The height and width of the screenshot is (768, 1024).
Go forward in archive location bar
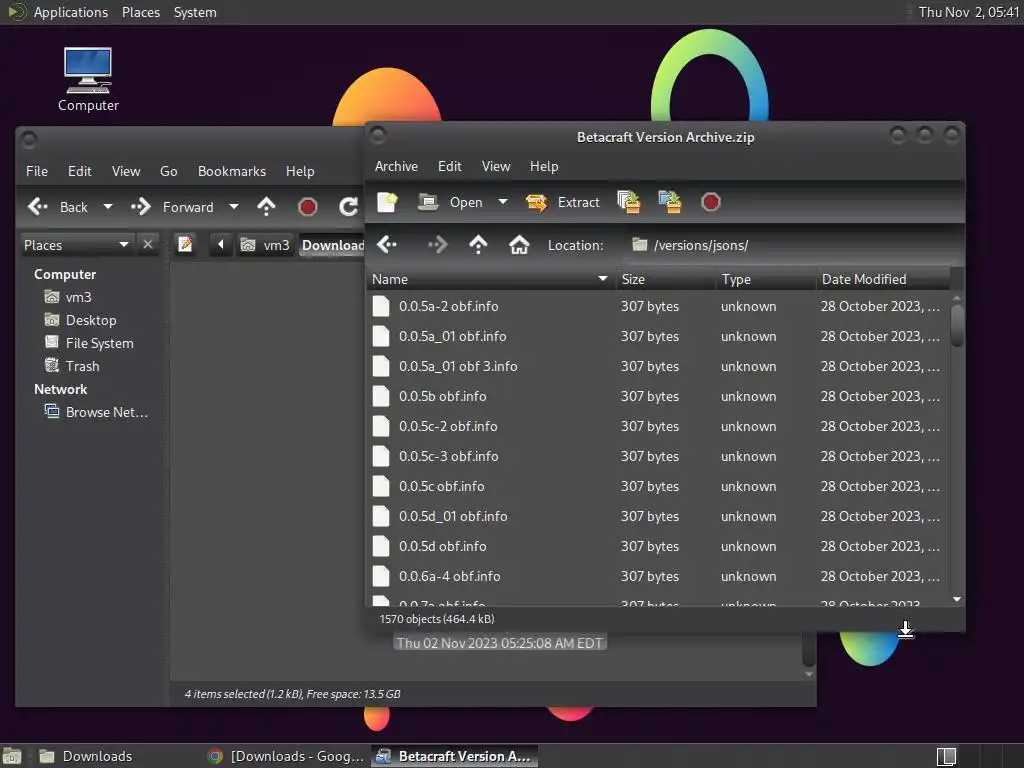pyautogui.click(x=438, y=245)
